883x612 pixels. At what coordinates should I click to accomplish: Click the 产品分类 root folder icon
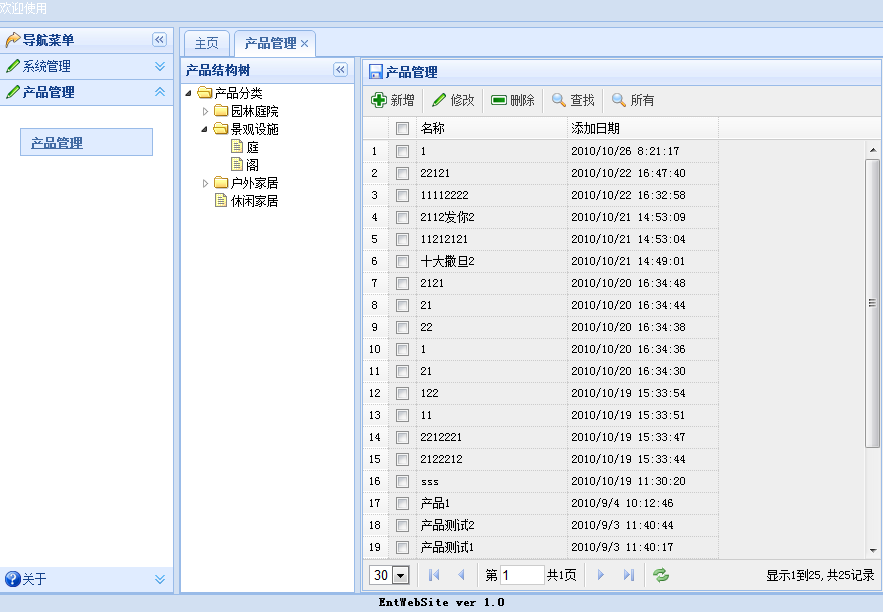pyautogui.click(x=205, y=92)
